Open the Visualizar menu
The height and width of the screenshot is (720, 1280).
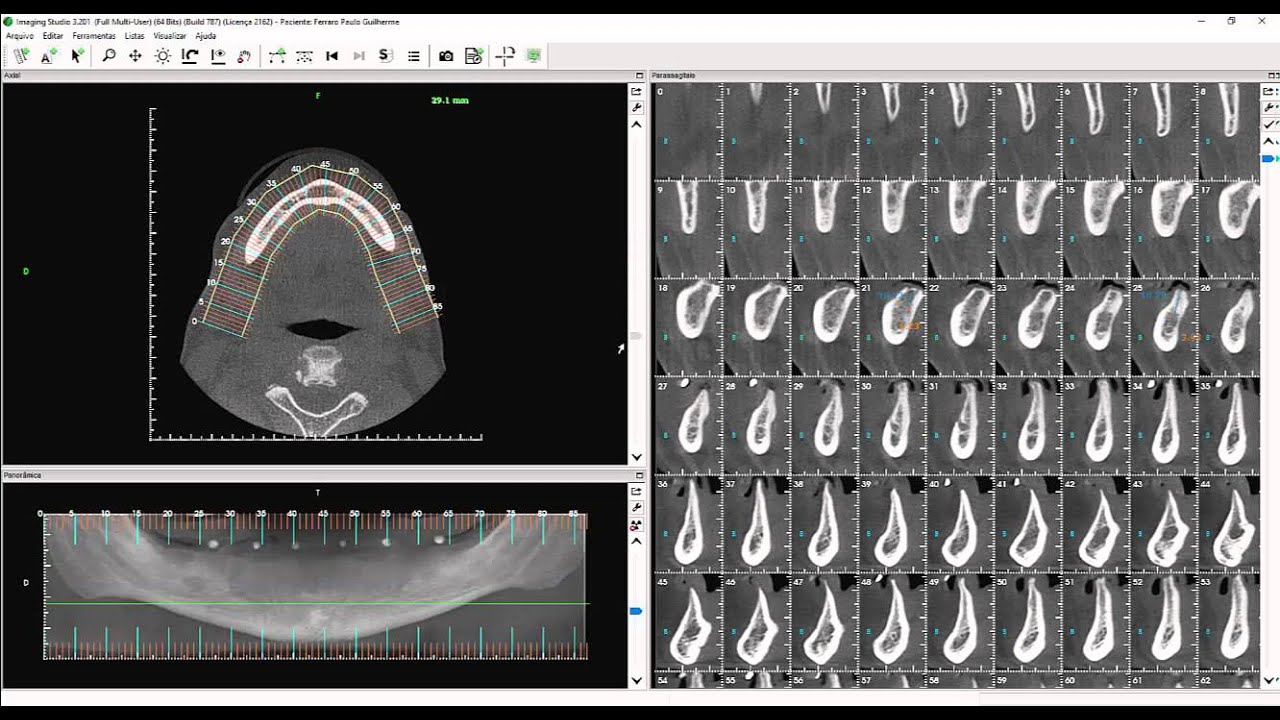170,36
